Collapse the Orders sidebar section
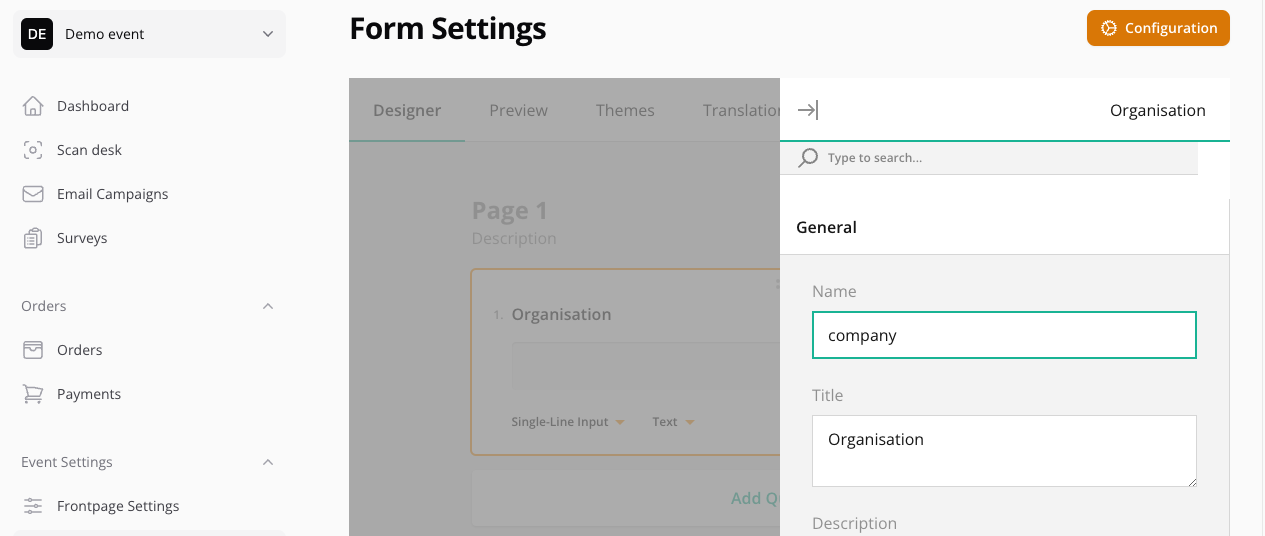1265x536 pixels. coord(267,306)
